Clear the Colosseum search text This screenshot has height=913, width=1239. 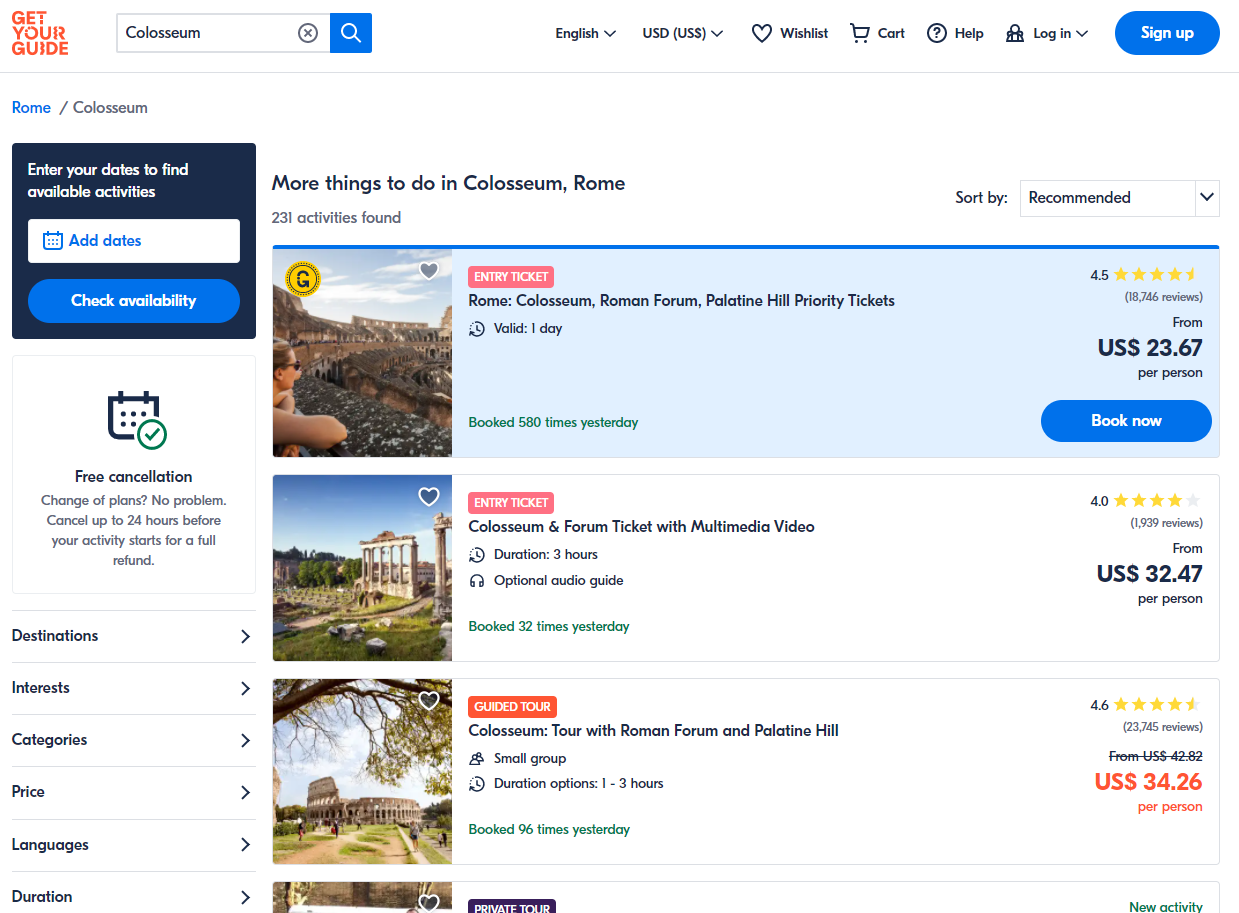308,33
